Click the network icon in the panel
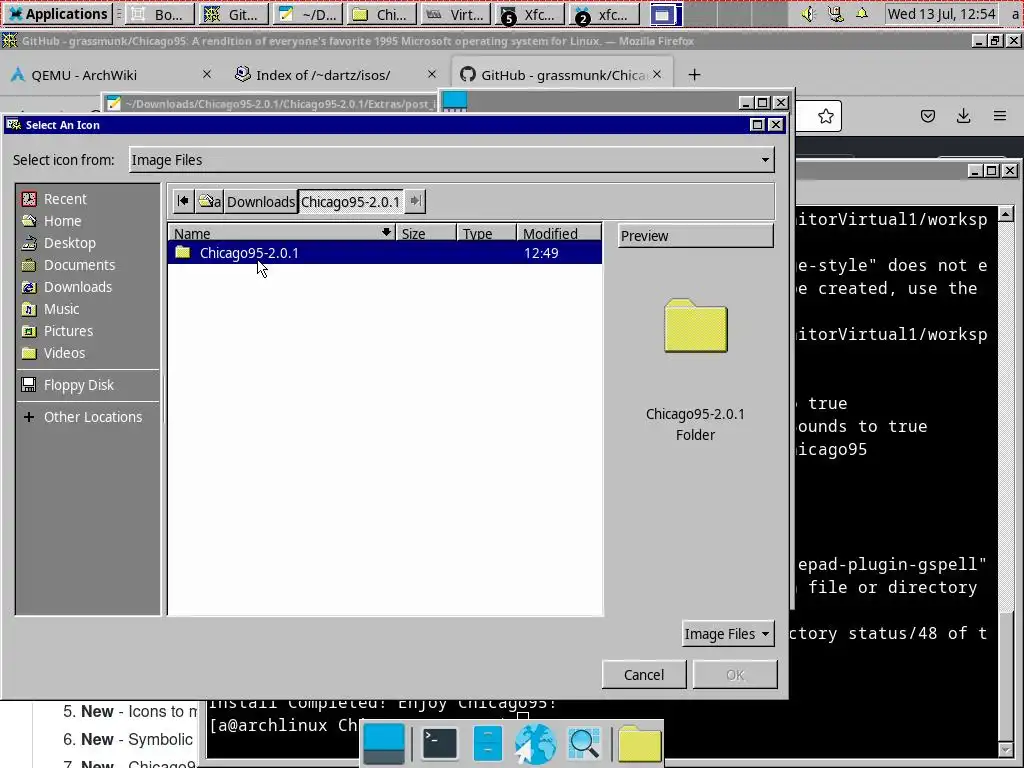The image size is (1024, 768). click(835, 14)
